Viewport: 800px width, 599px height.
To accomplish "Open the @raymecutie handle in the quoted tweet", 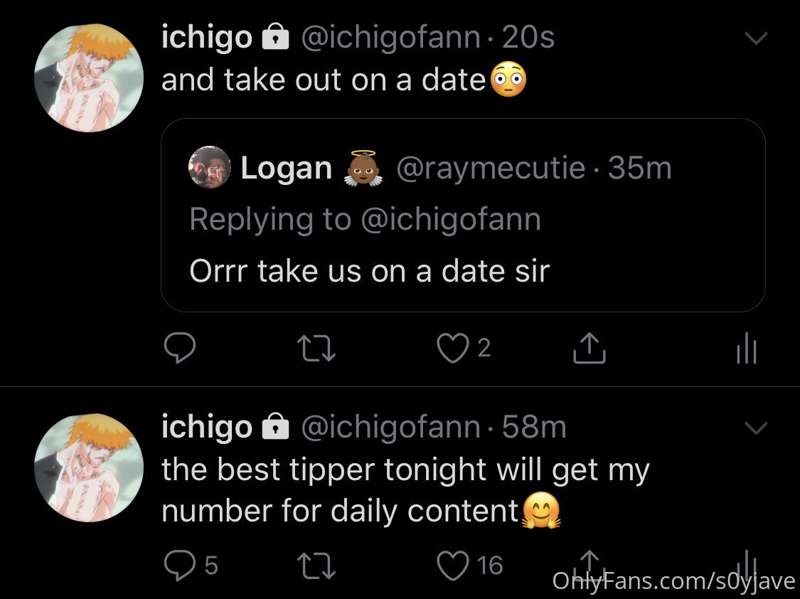I will (490, 168).
